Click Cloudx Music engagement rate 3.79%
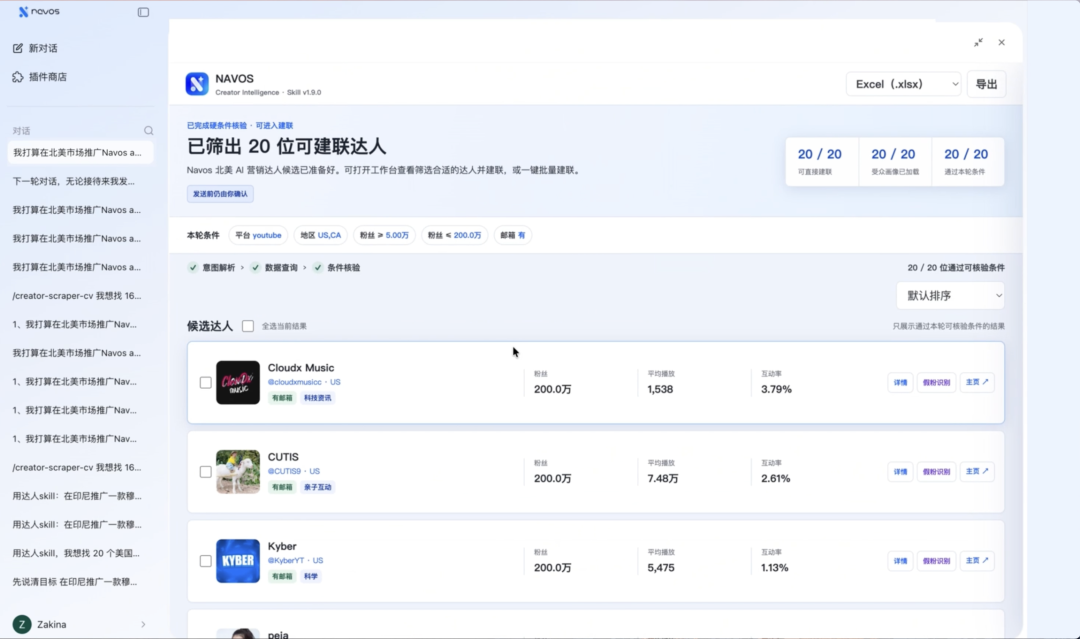This screenshot has width=1080, height=639. [776, 390]
